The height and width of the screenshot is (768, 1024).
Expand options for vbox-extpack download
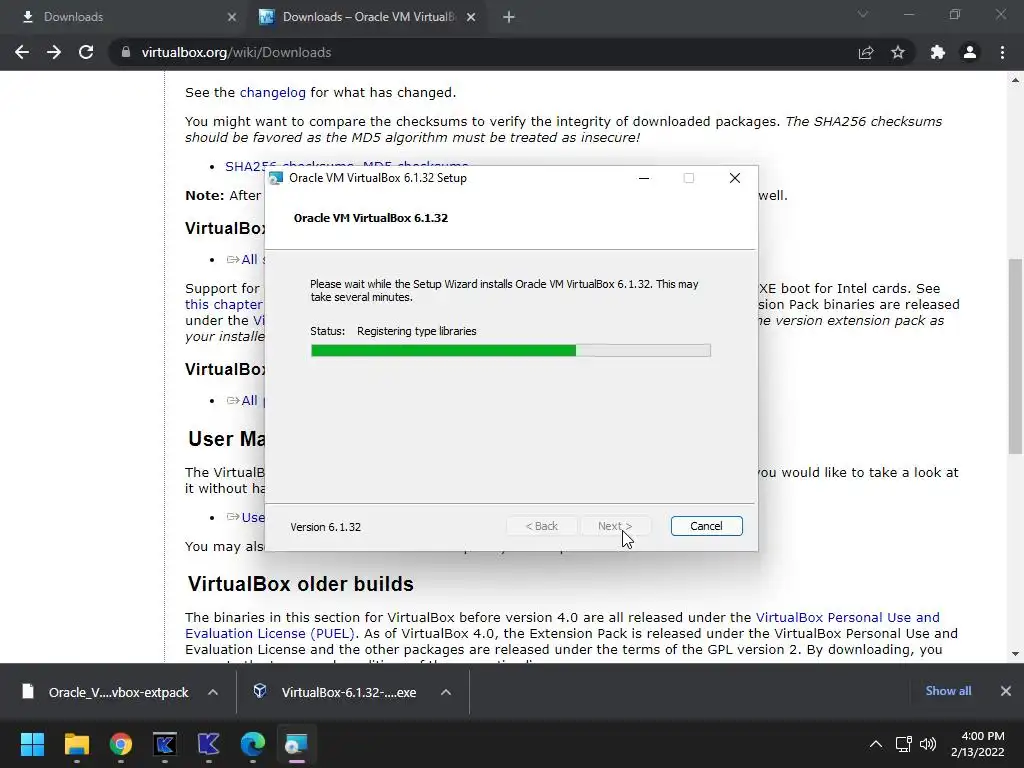tap(213, 692)
